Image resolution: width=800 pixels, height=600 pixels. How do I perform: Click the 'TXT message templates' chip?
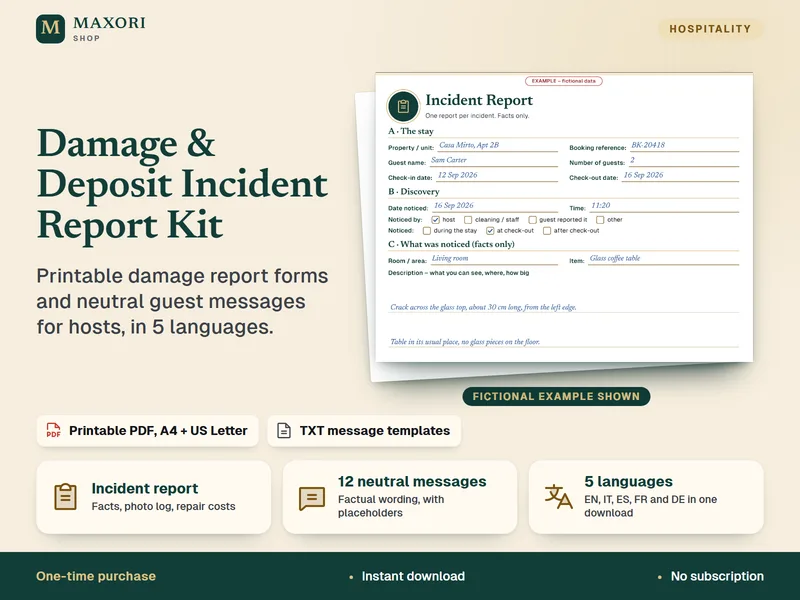(364, 431)
